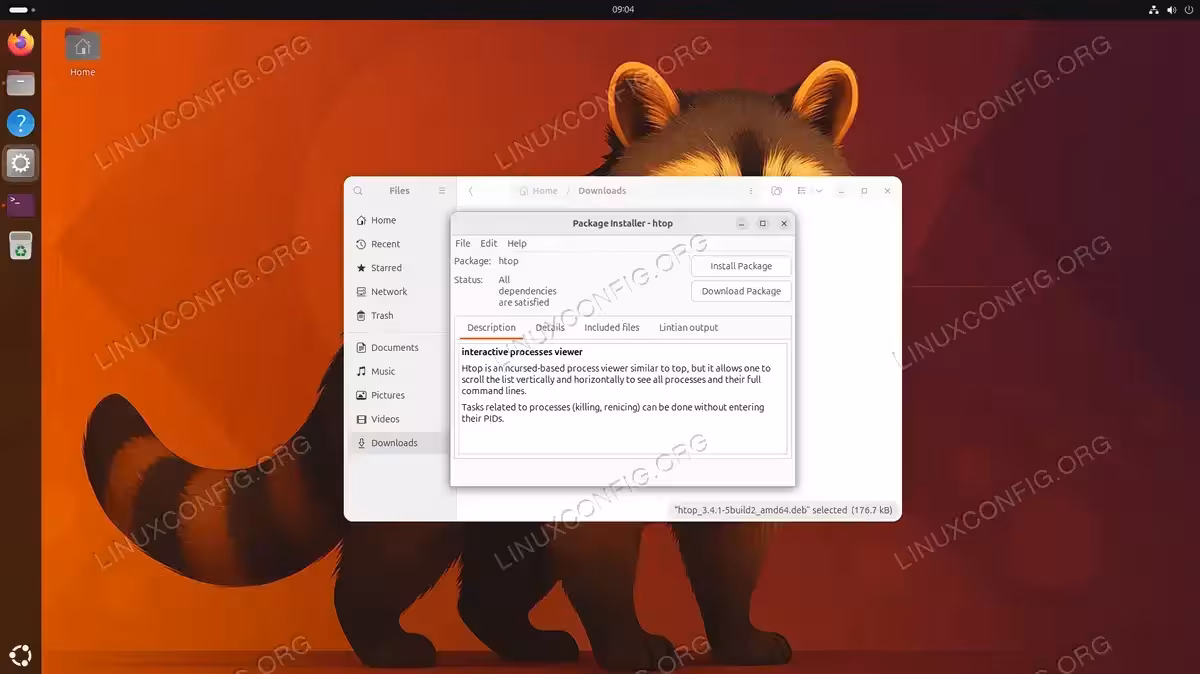Open the Help menu in Package Installer
Screen dimensions: 1200x674
click(x=517, y=244)
